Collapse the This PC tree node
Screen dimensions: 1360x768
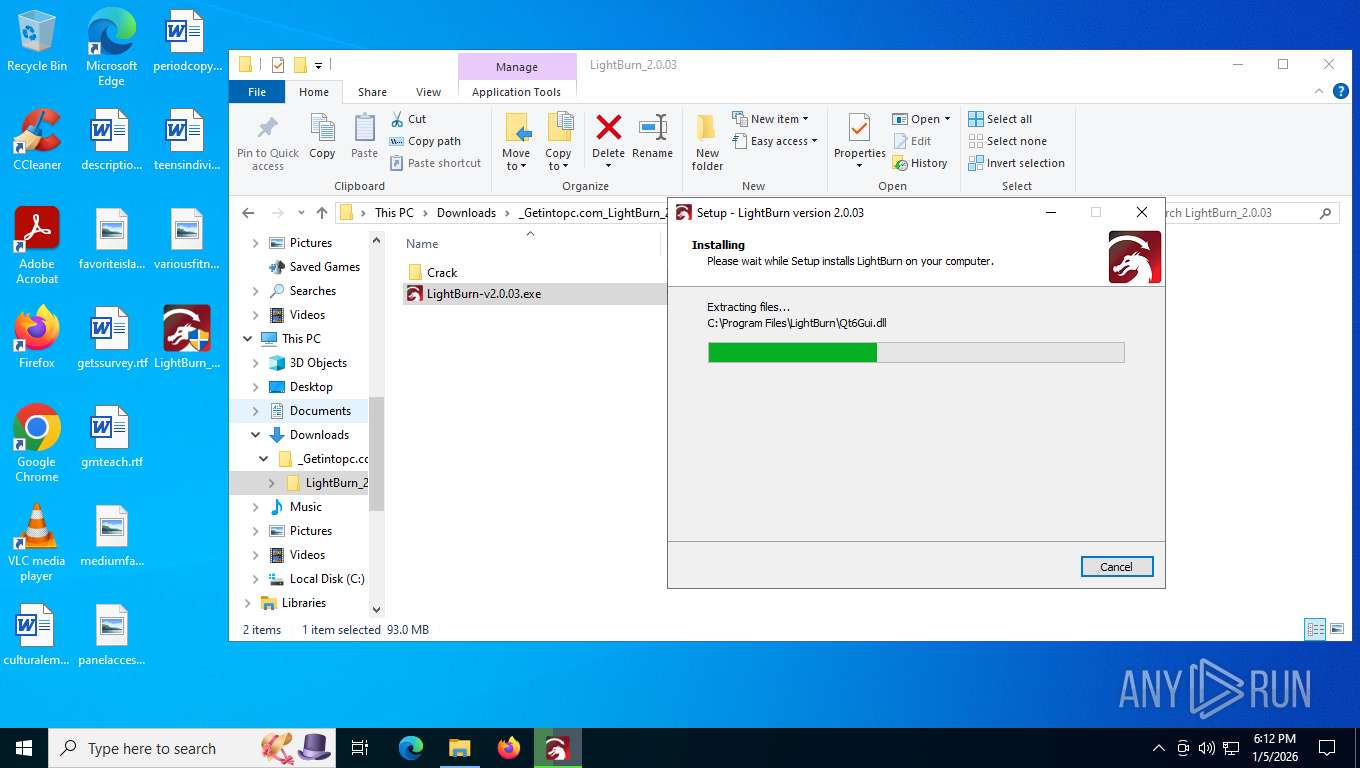[x=247, y=339]
